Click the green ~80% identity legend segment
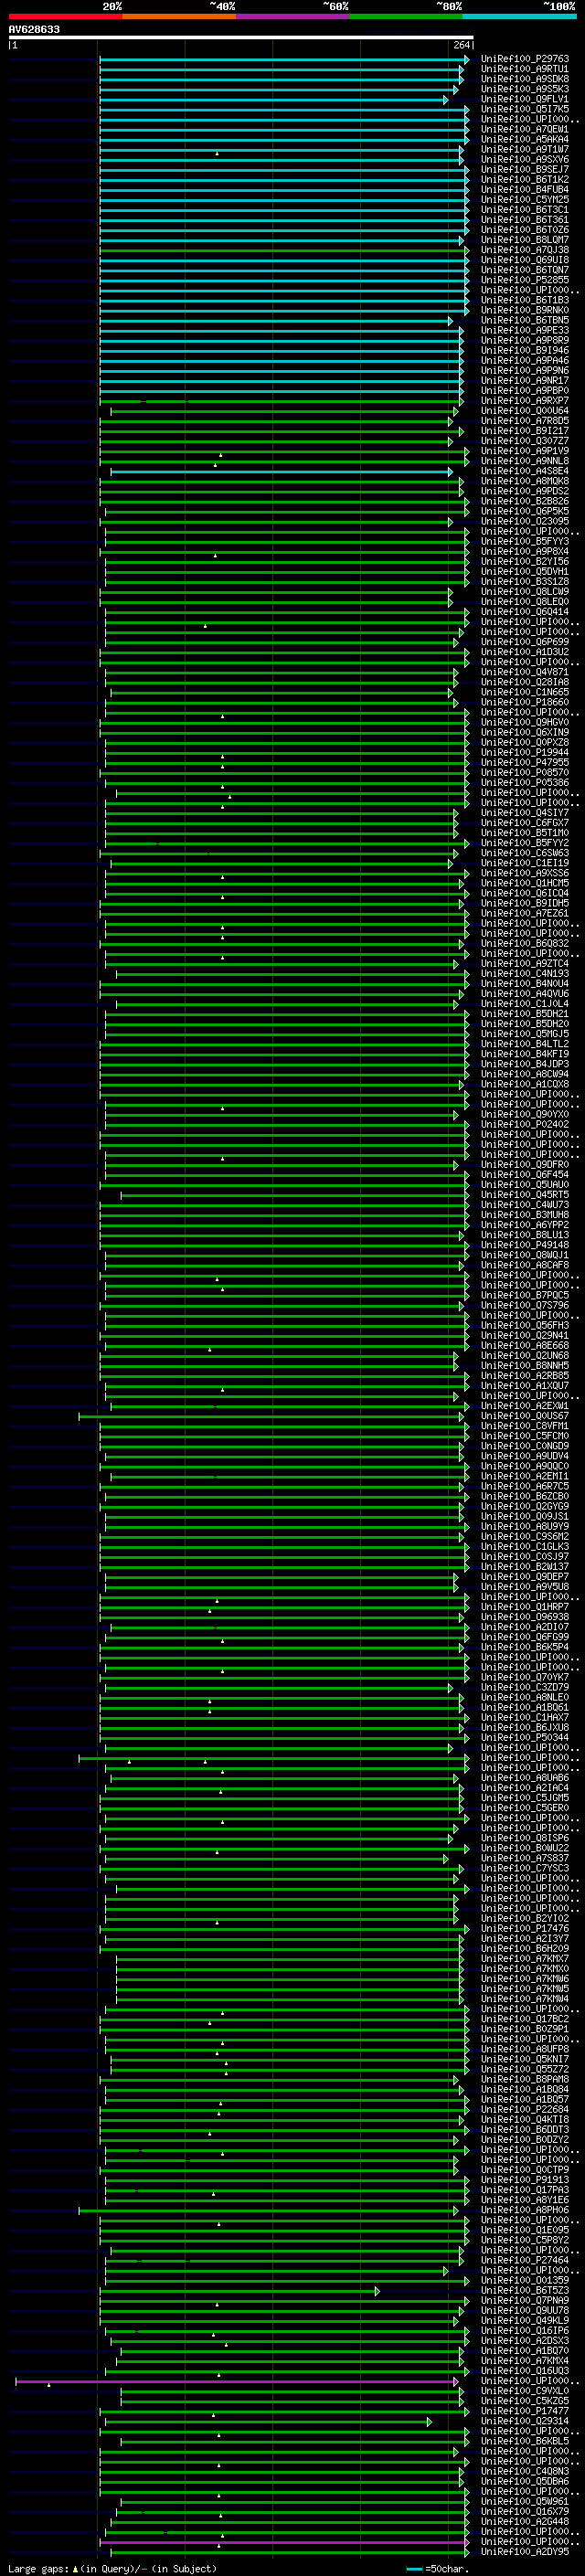 point(406,16)
